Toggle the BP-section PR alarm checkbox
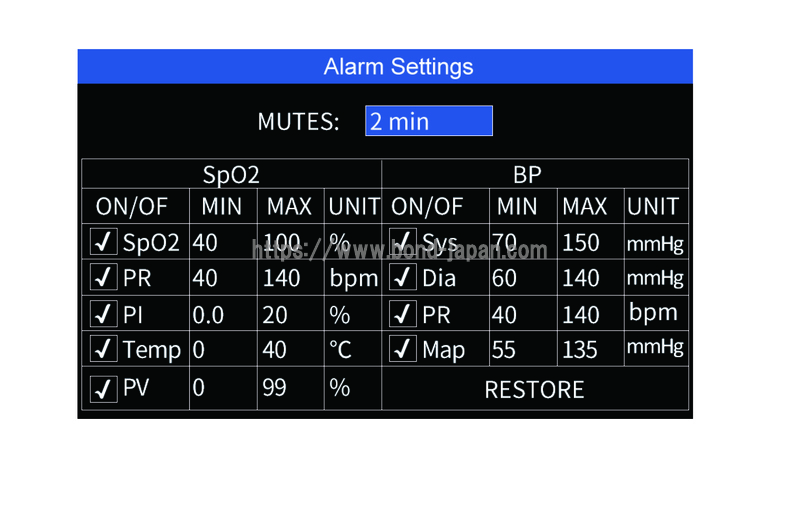The height and width of the screenshot is (507, 800). [x=403, y=313]
